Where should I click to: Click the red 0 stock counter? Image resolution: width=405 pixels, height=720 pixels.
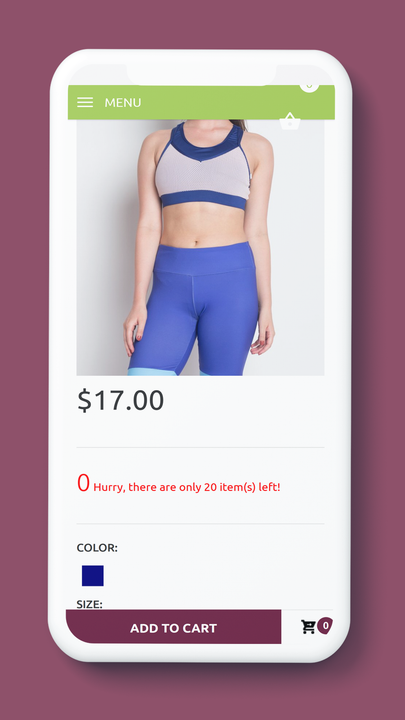pyautogui.click(x=83, y=483)
